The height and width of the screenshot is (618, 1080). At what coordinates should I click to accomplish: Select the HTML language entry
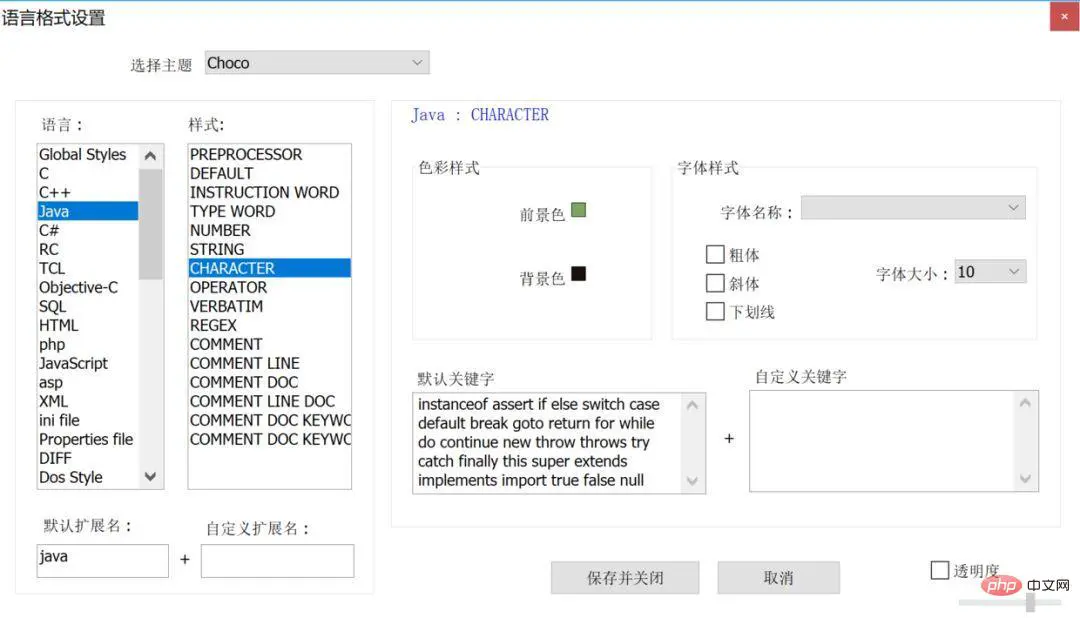pyautogui.click(x=58, y=325)
